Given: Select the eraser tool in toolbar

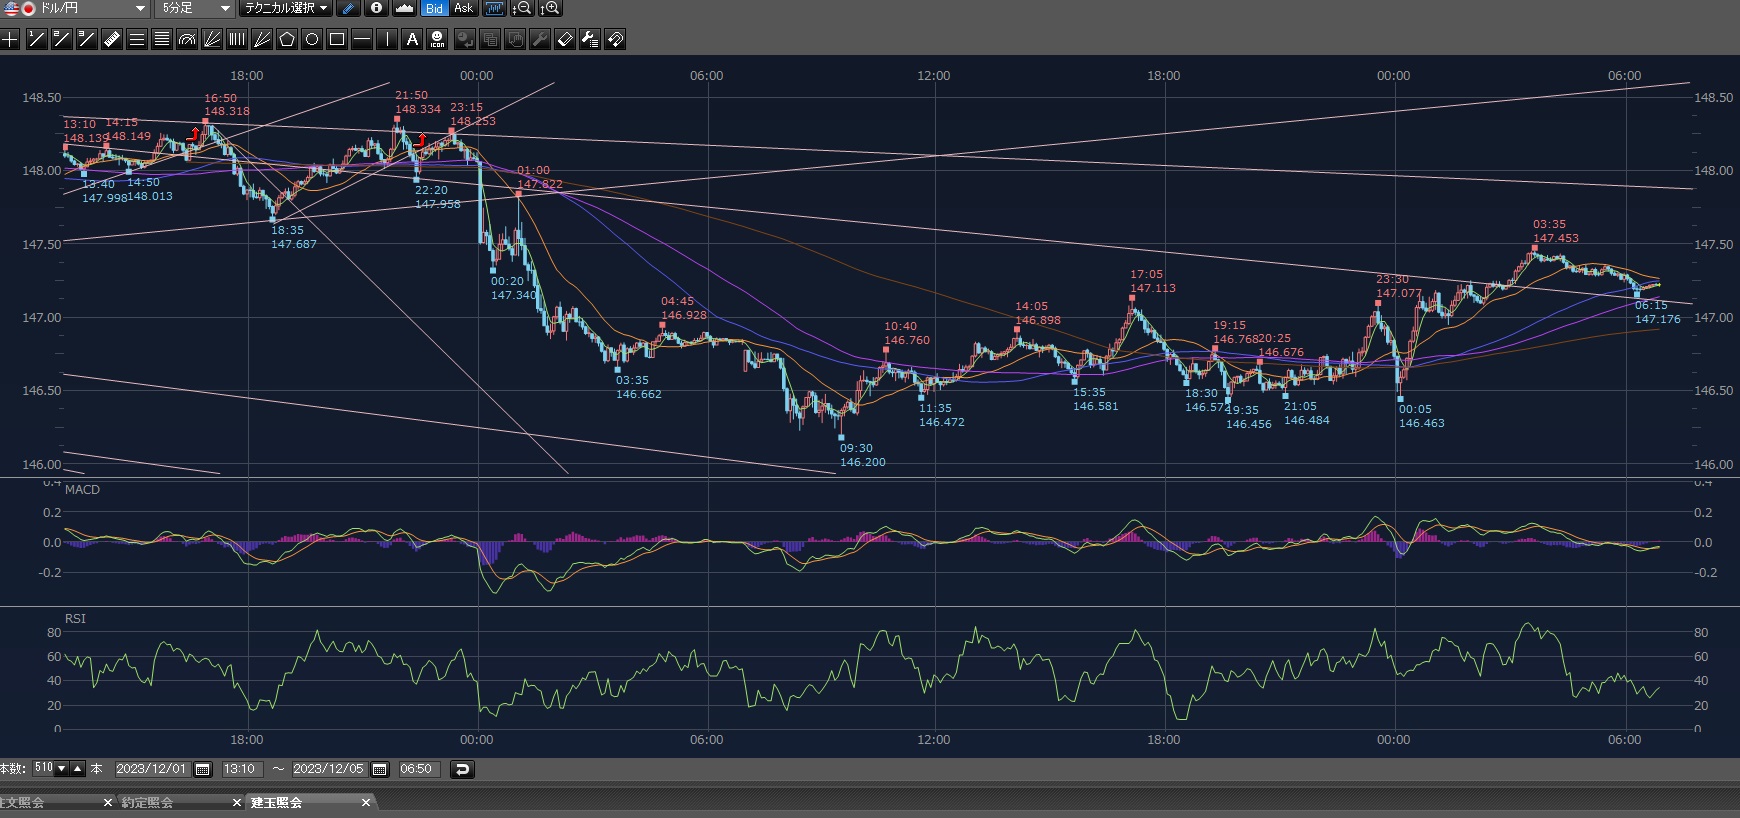Looking at the screenshot, I should tap(565, 39).
